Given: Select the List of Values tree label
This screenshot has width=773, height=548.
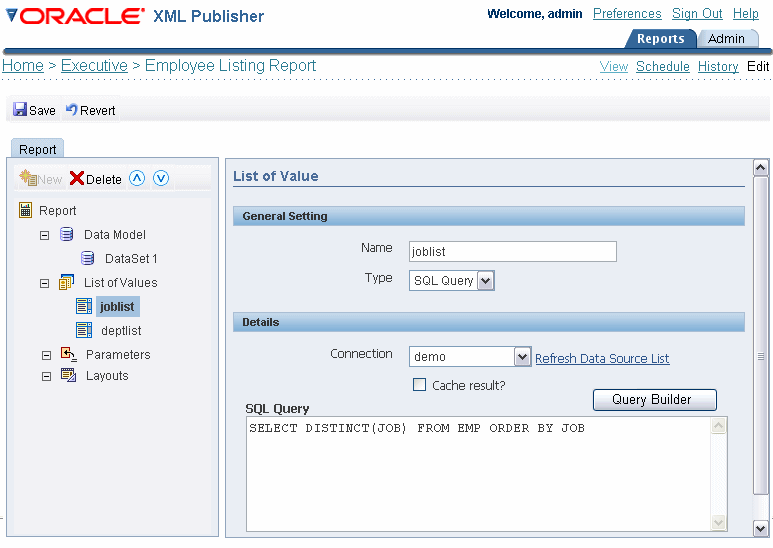Looking at the screenshot, I should click(120, 282).
